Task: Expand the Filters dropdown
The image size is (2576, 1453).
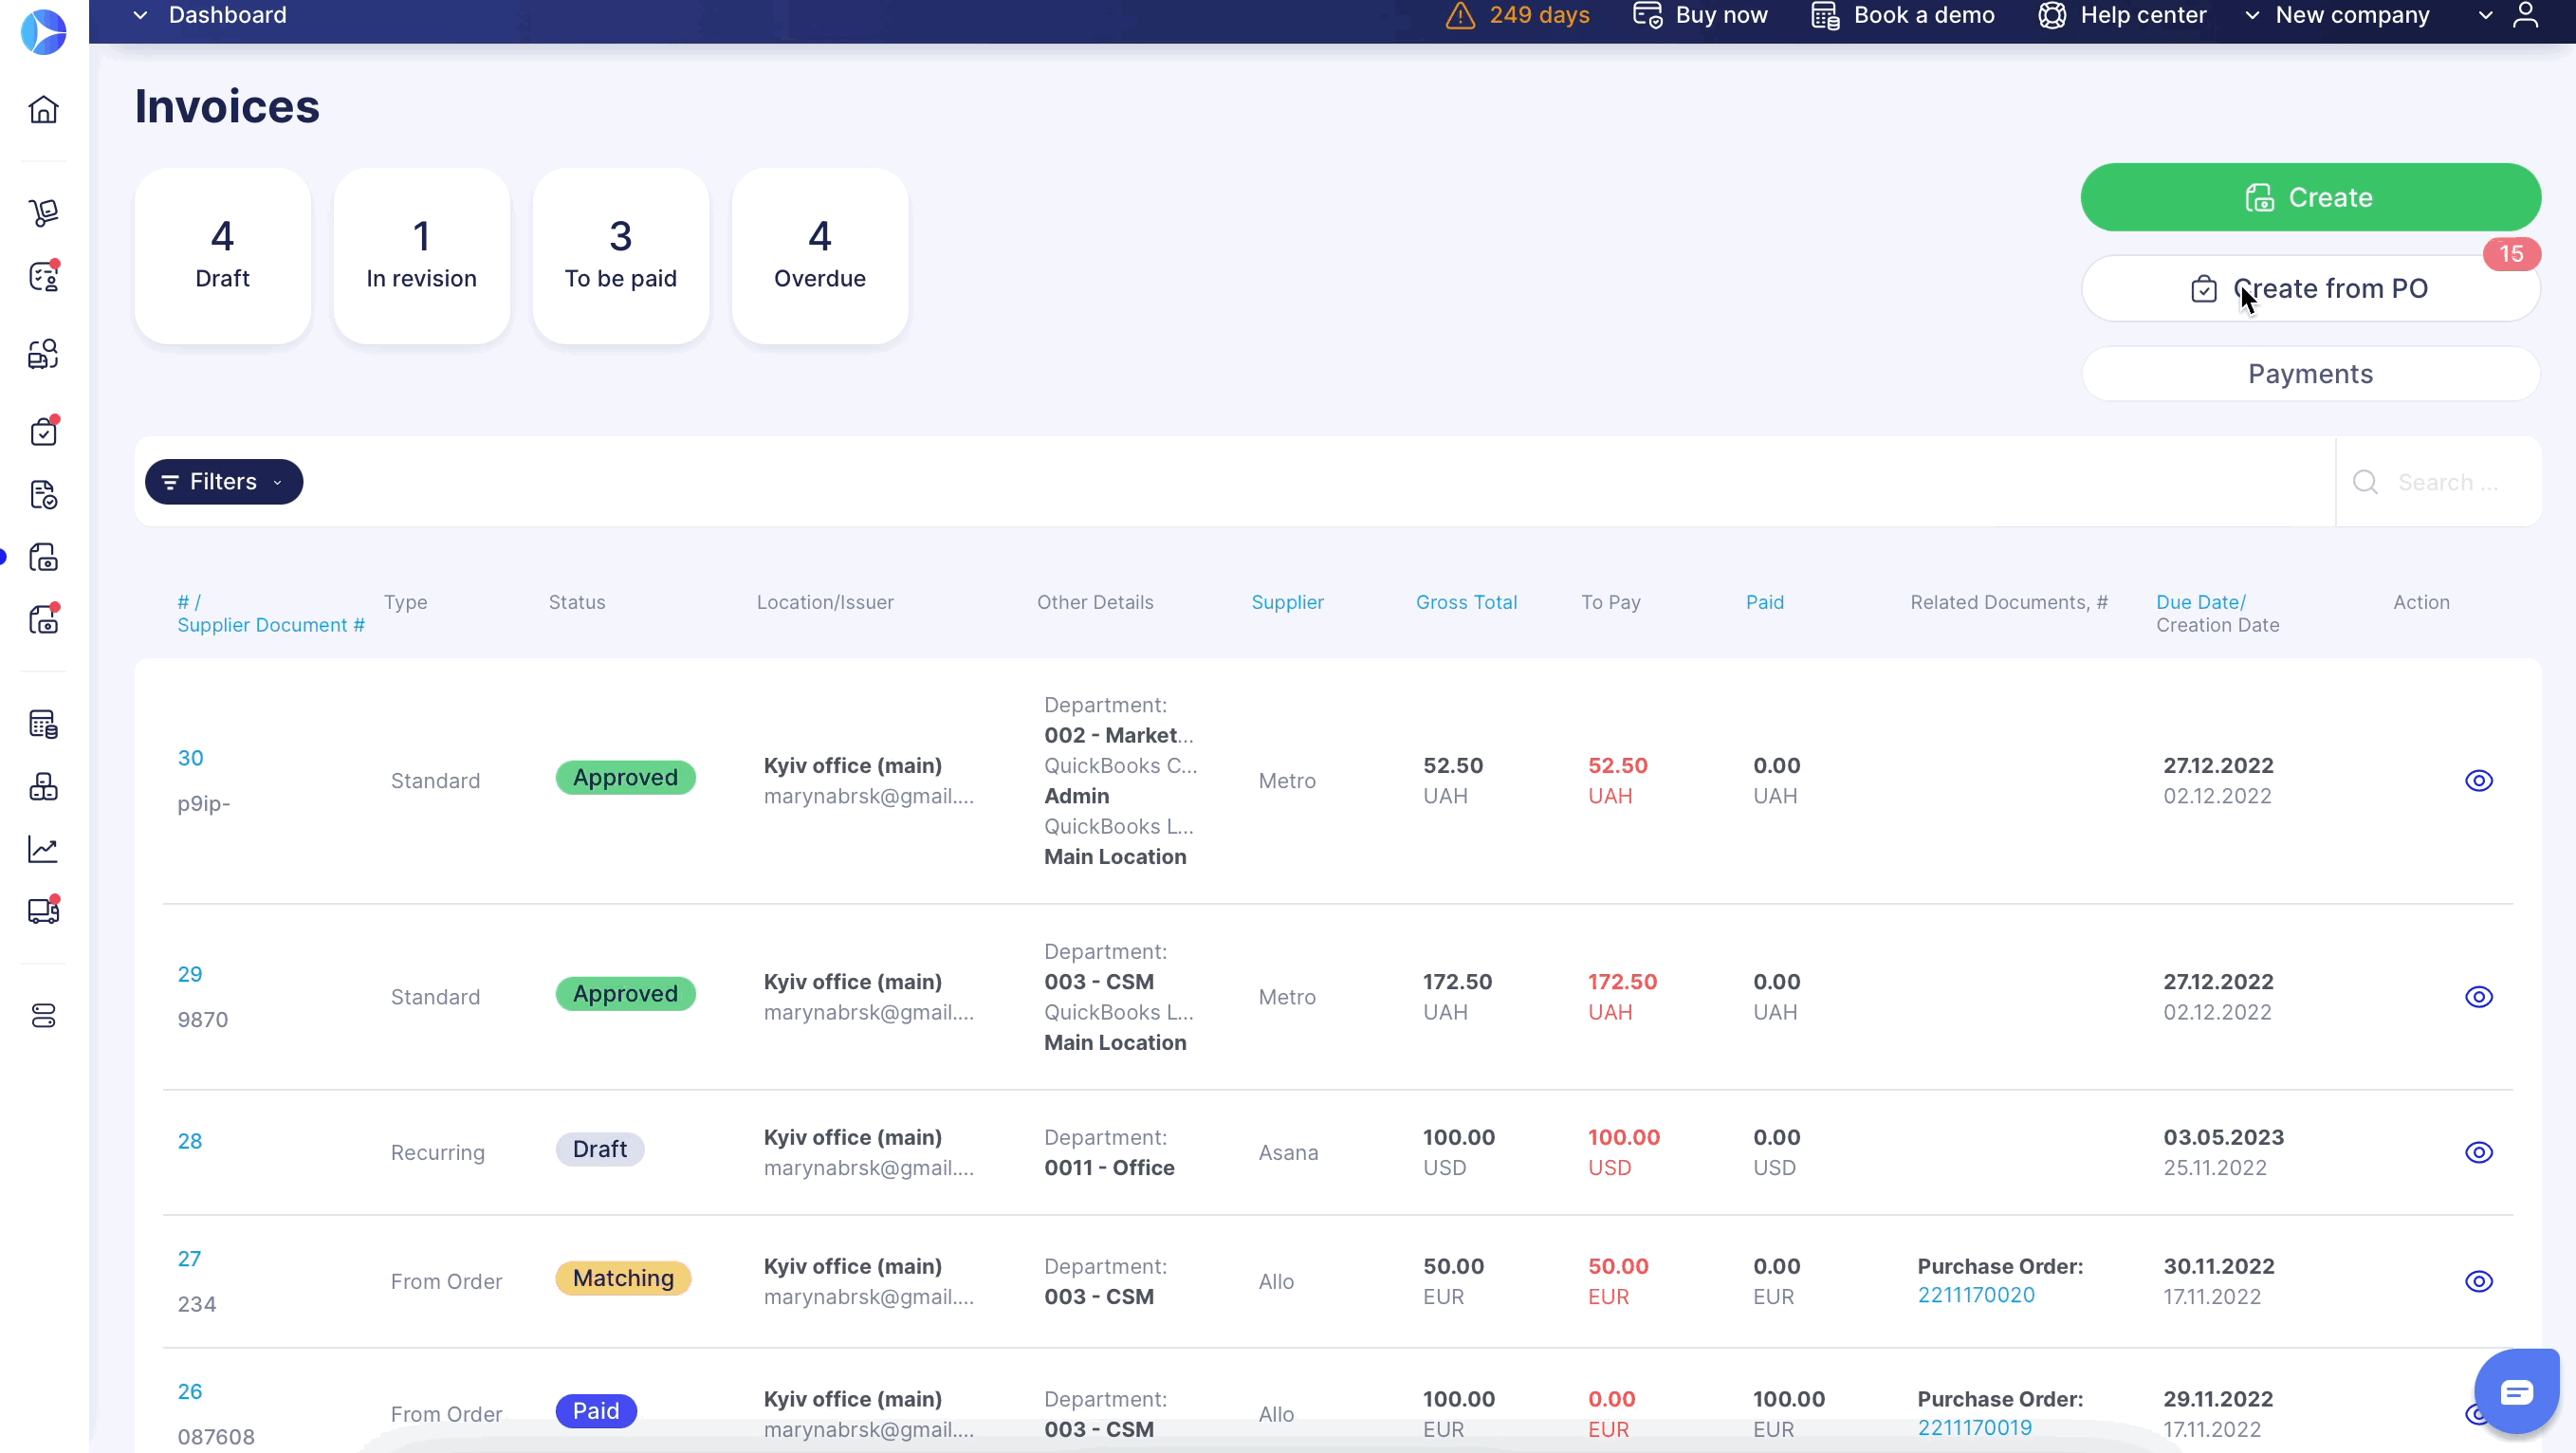Action: point(224,482)
